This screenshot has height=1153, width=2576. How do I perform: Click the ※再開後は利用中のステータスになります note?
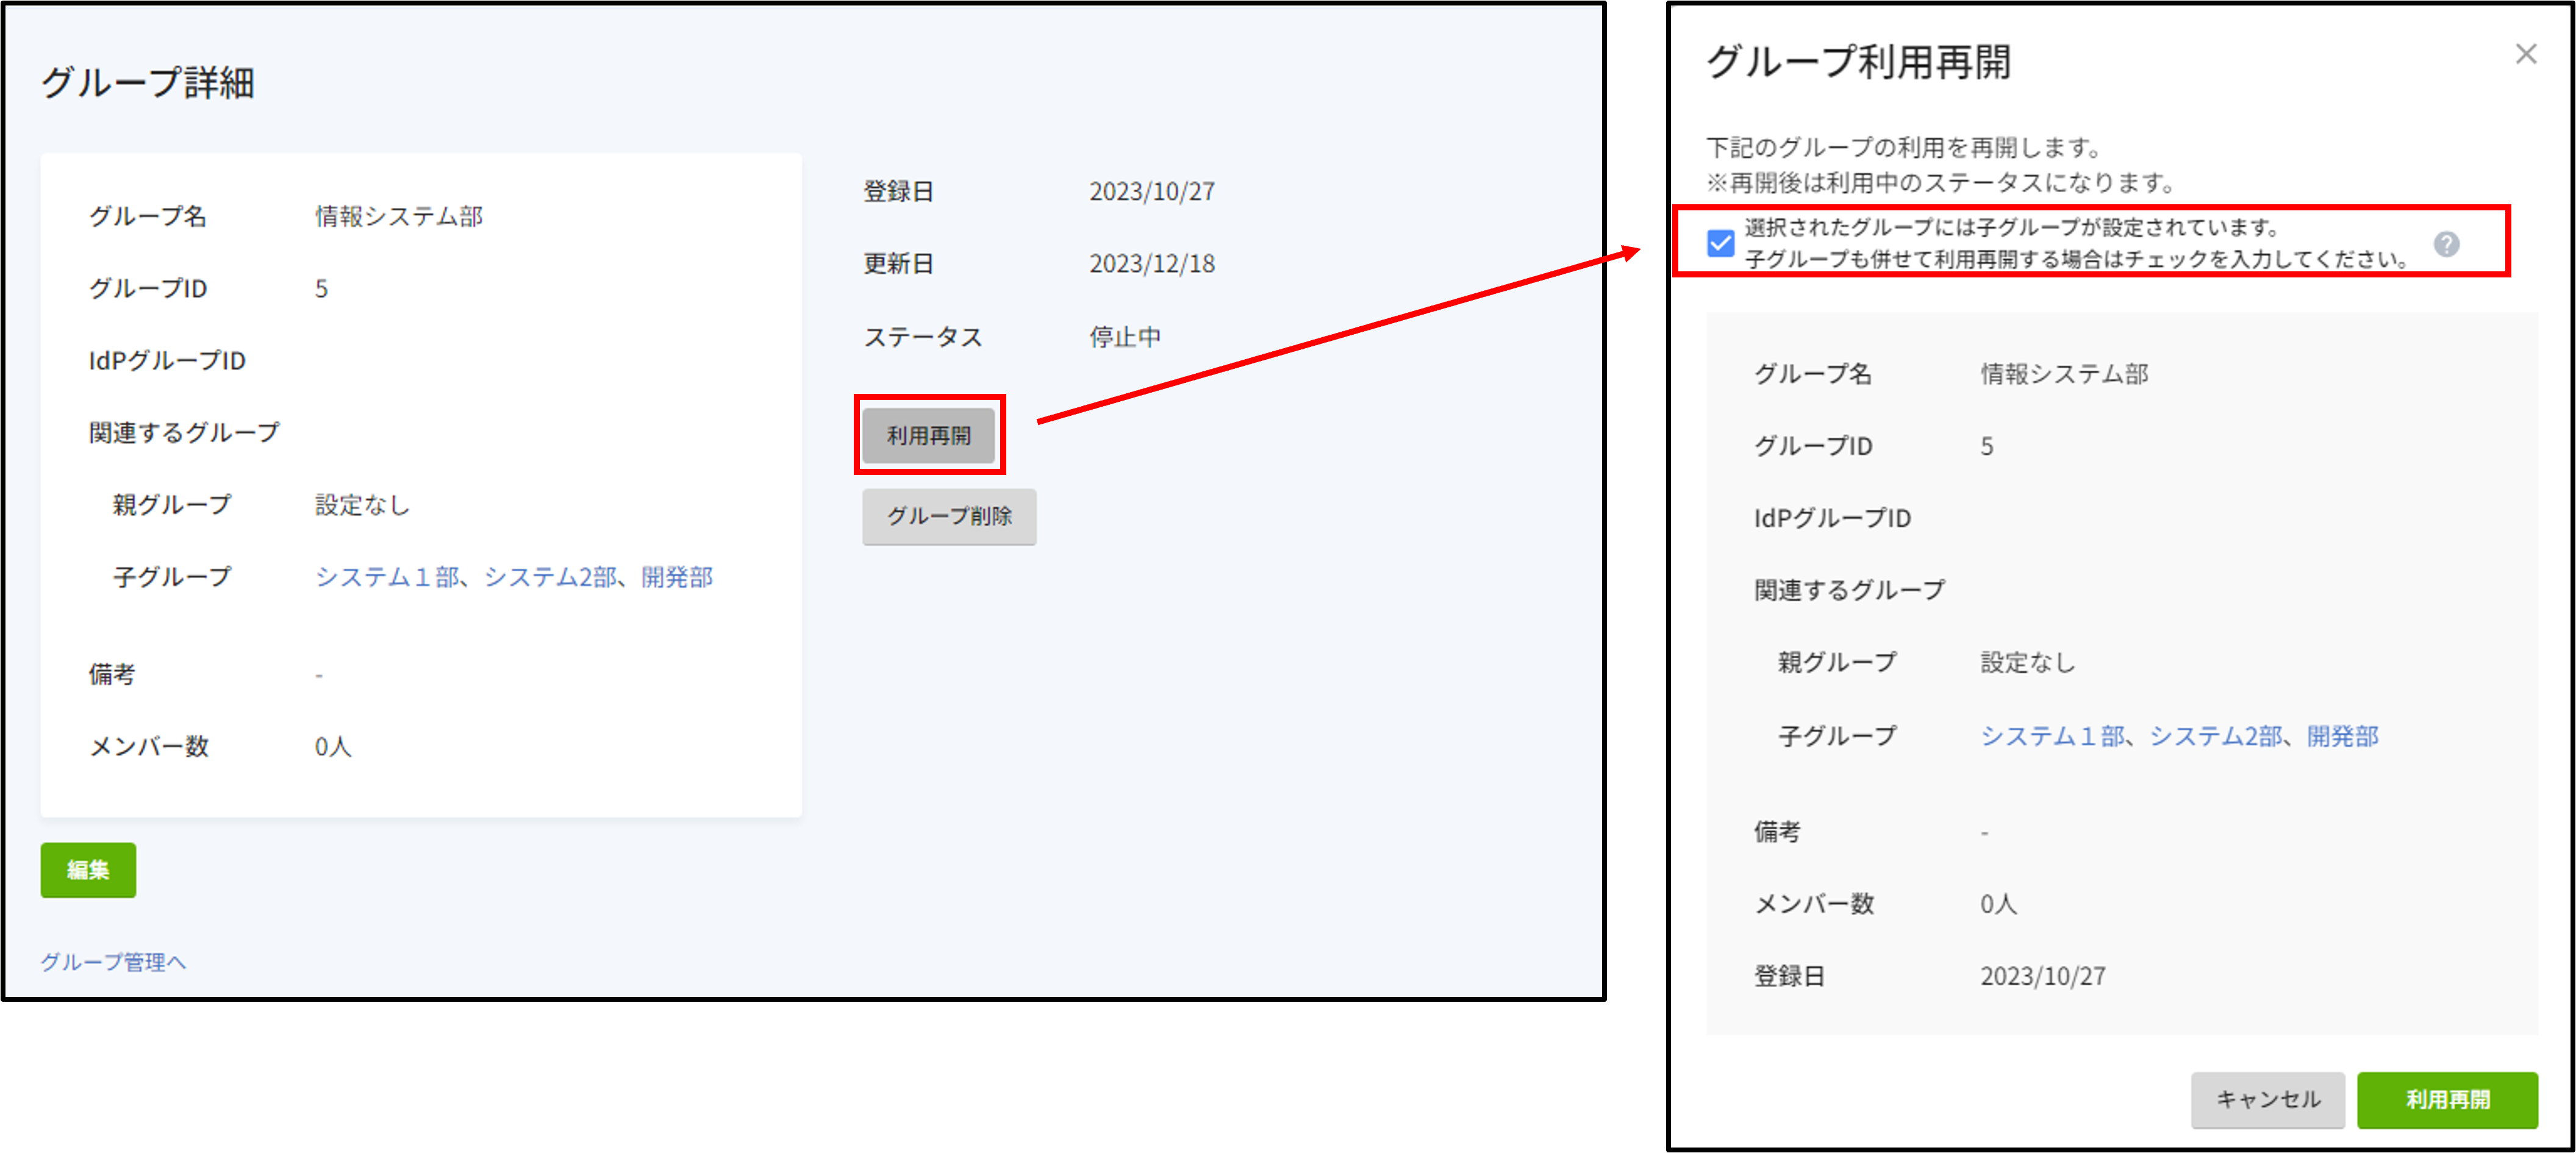point(1941,182)
